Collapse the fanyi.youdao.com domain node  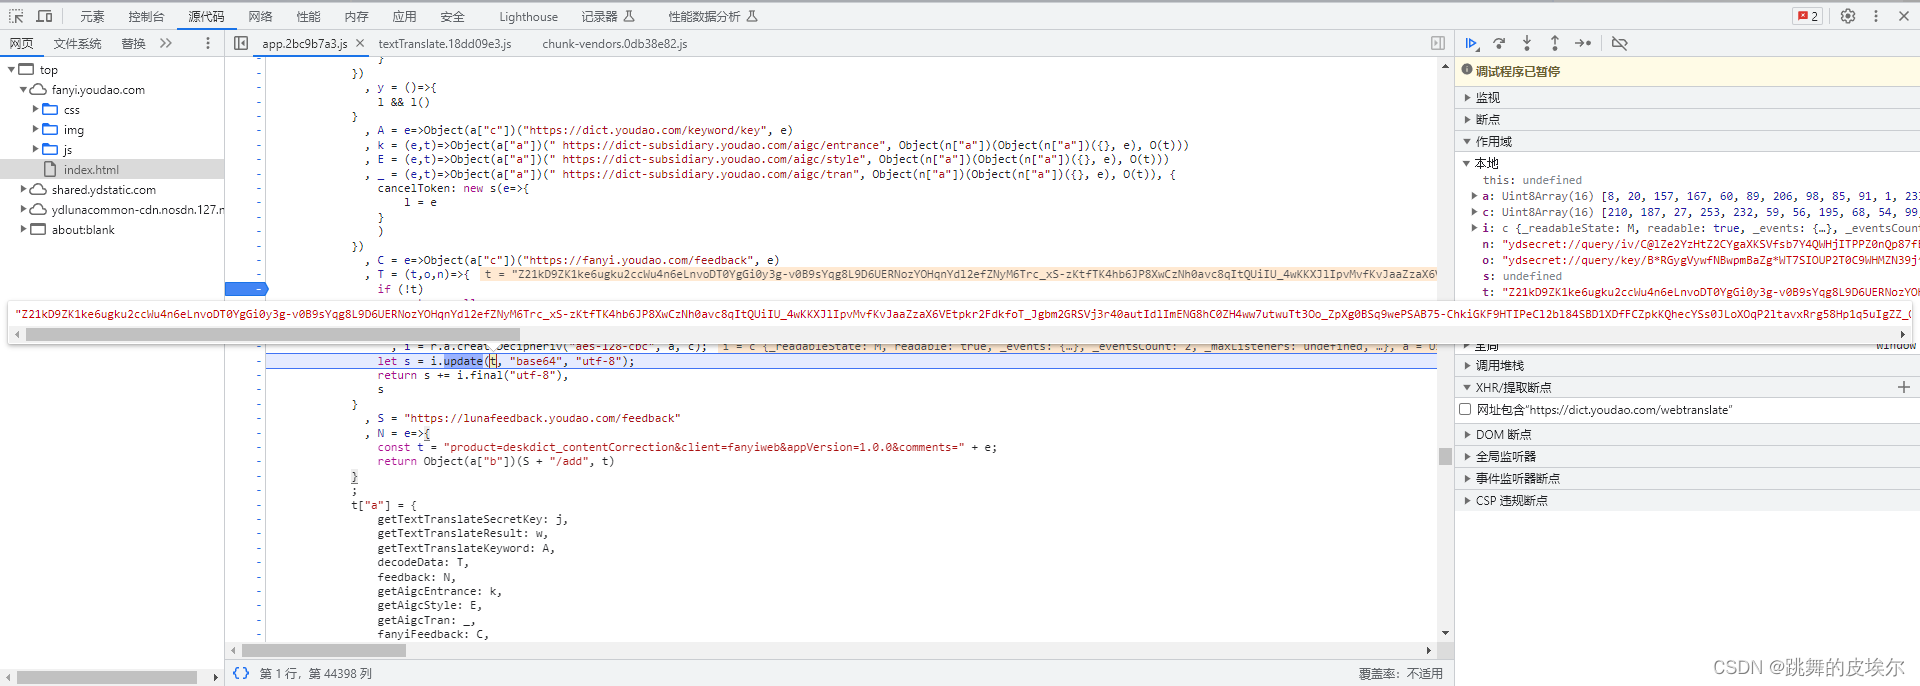(x=23, y=90)
